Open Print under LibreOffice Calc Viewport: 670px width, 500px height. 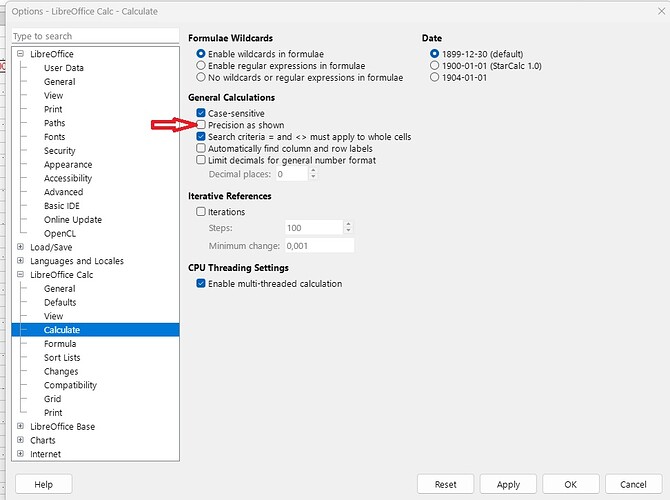coord(53,412)
